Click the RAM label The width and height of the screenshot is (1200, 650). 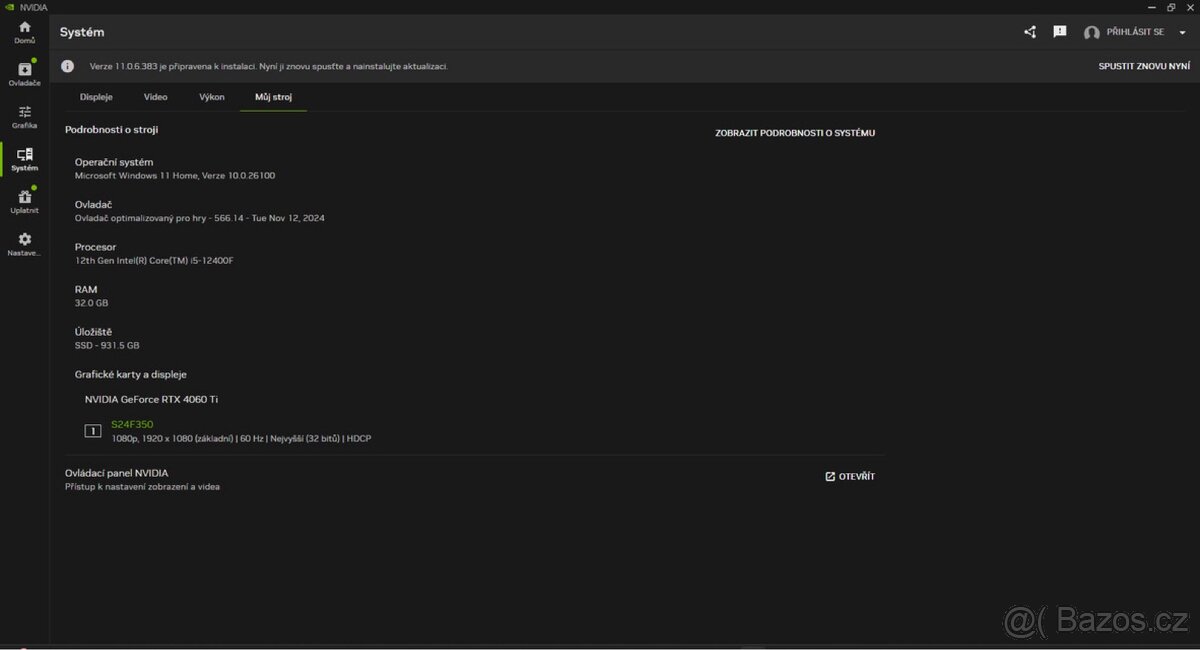(85, 289)
